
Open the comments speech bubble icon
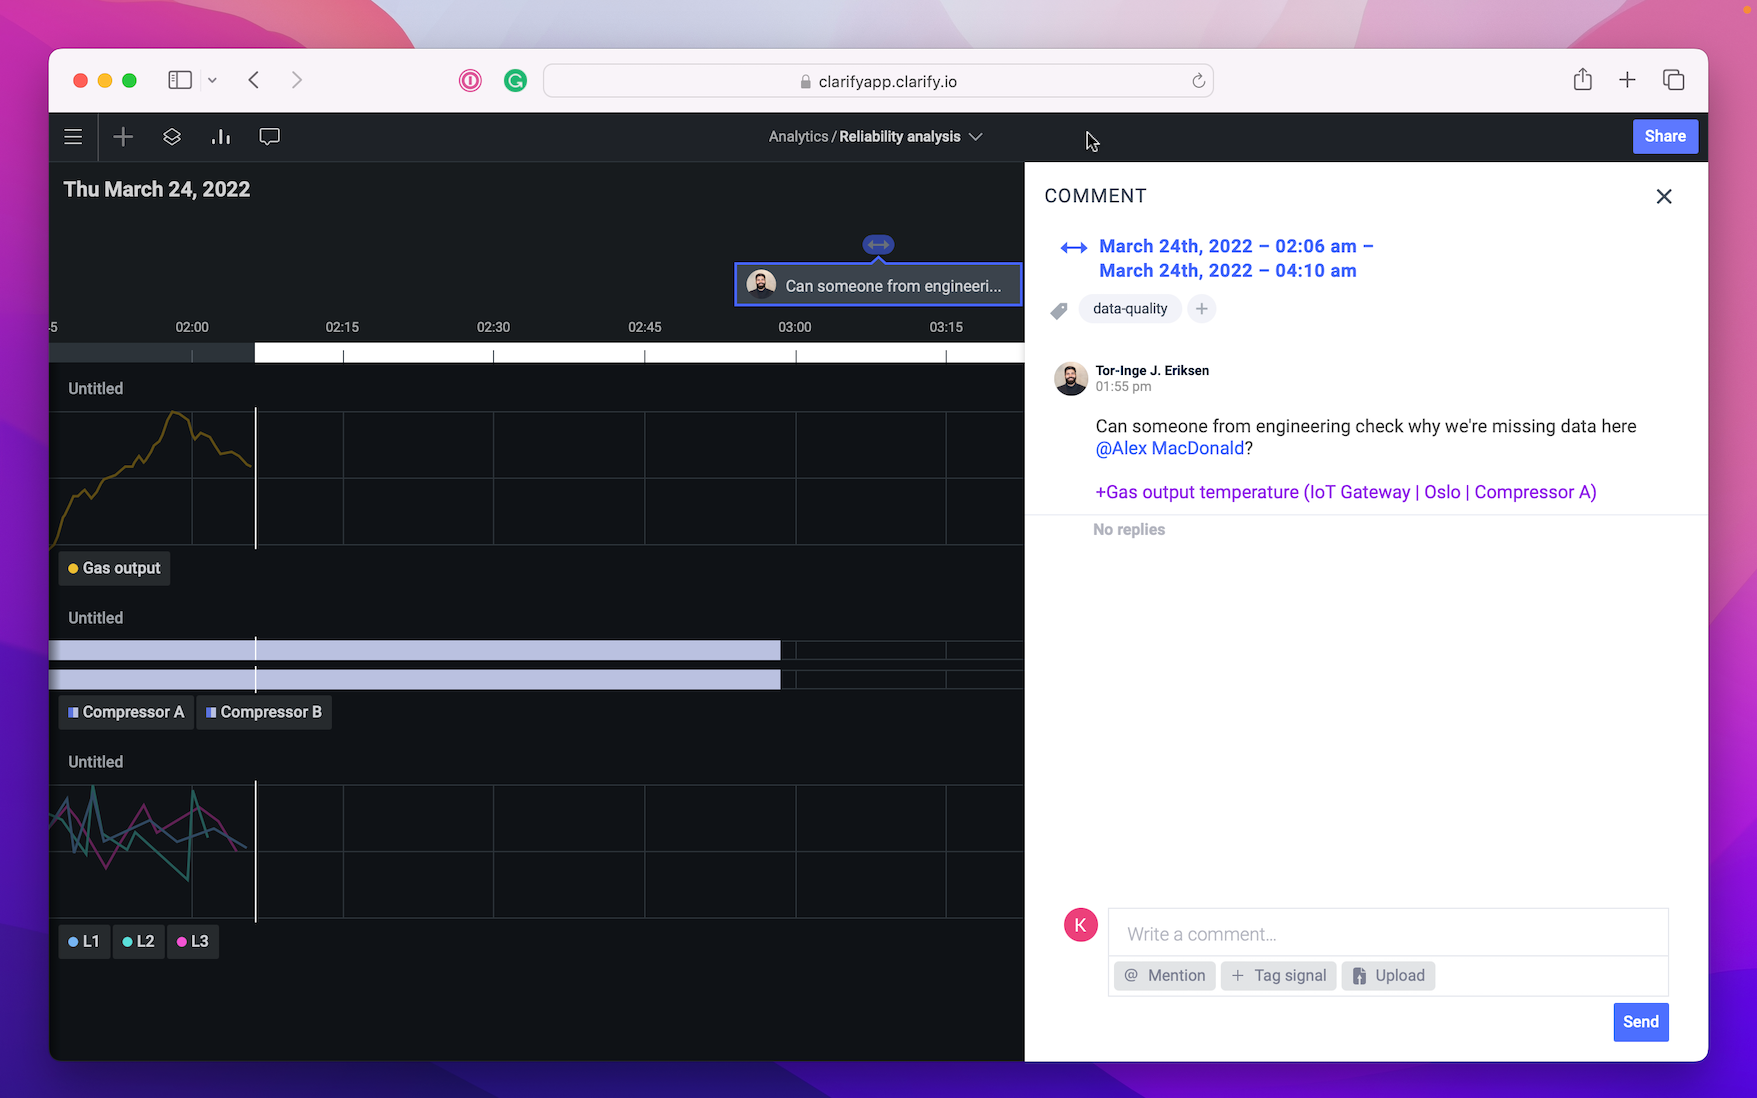click(269, 137)
